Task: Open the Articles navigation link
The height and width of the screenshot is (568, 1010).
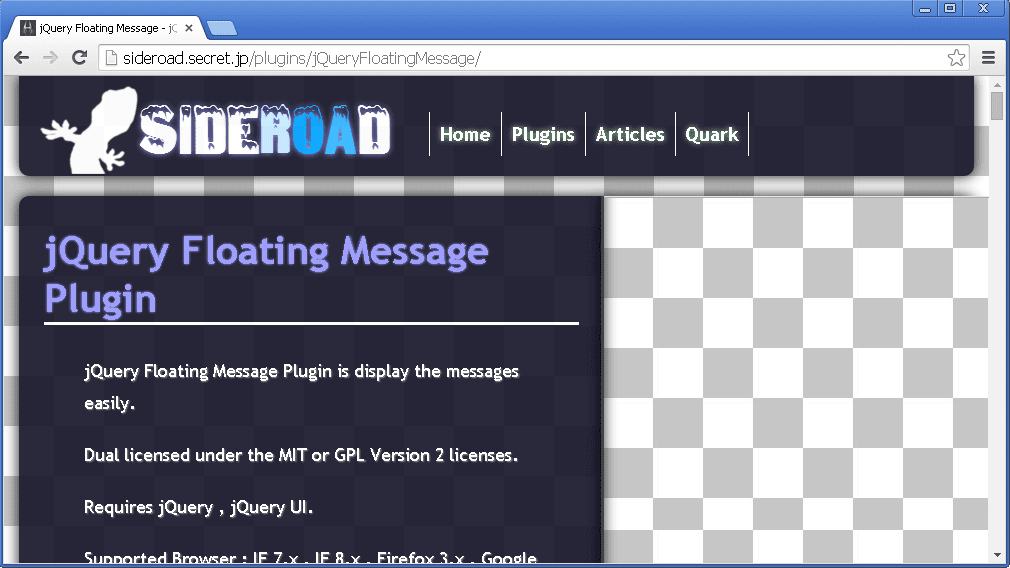Action: pyautogui.click(x=630, y=134)
